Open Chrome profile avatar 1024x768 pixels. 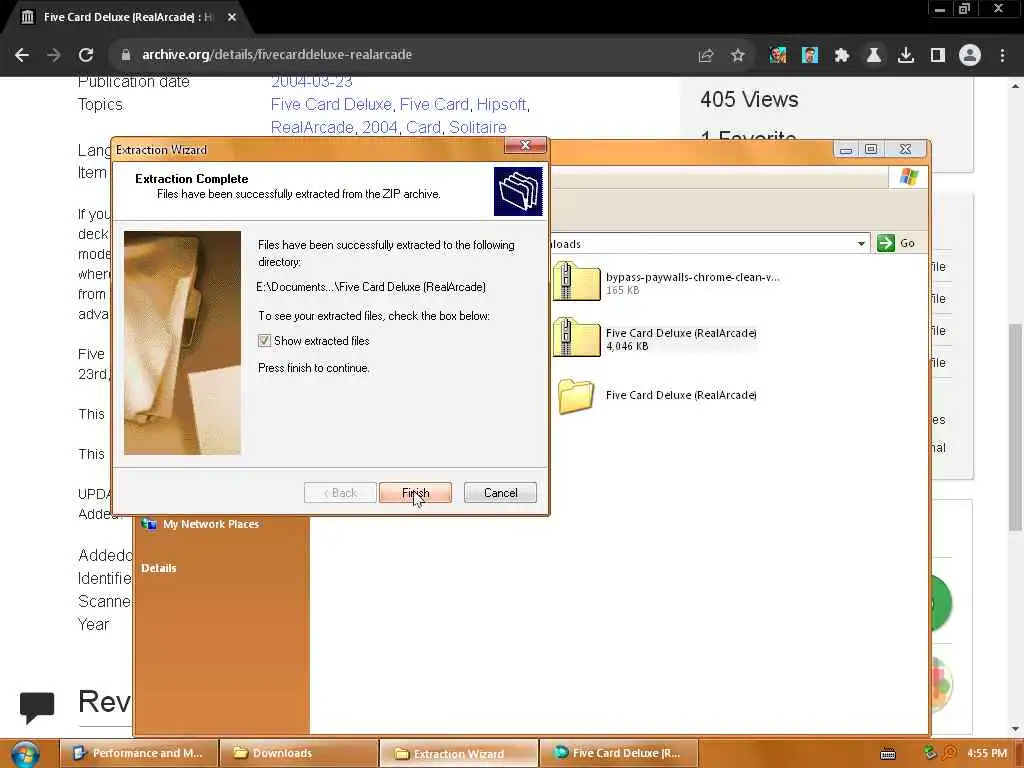click(x=970, y=56)
